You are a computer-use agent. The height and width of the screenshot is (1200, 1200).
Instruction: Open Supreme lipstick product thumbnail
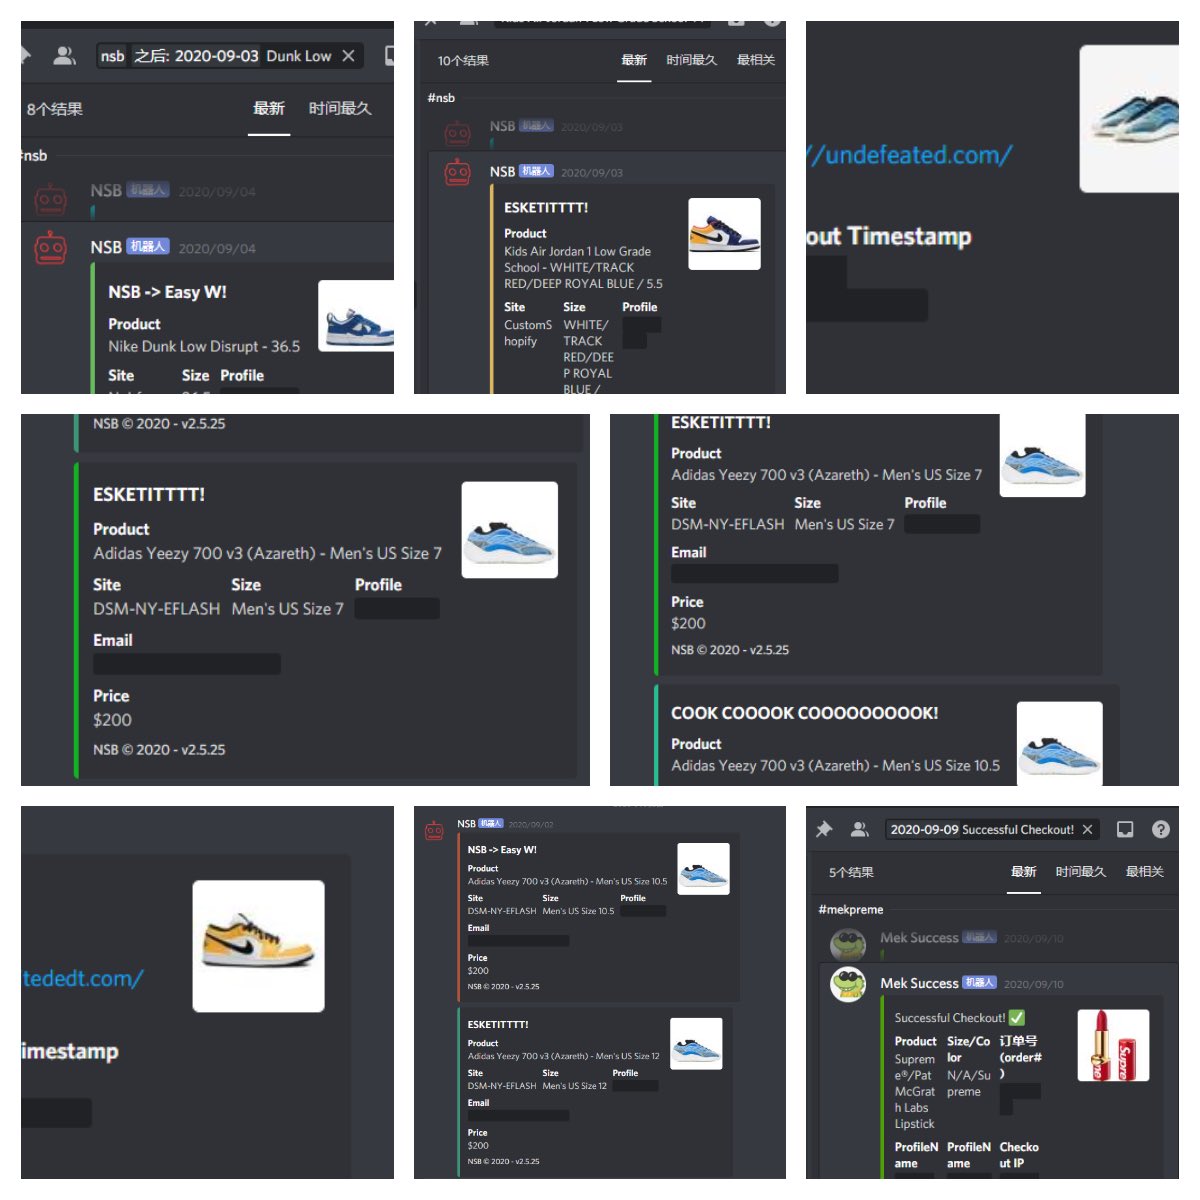click(x=1113, y=1045)
